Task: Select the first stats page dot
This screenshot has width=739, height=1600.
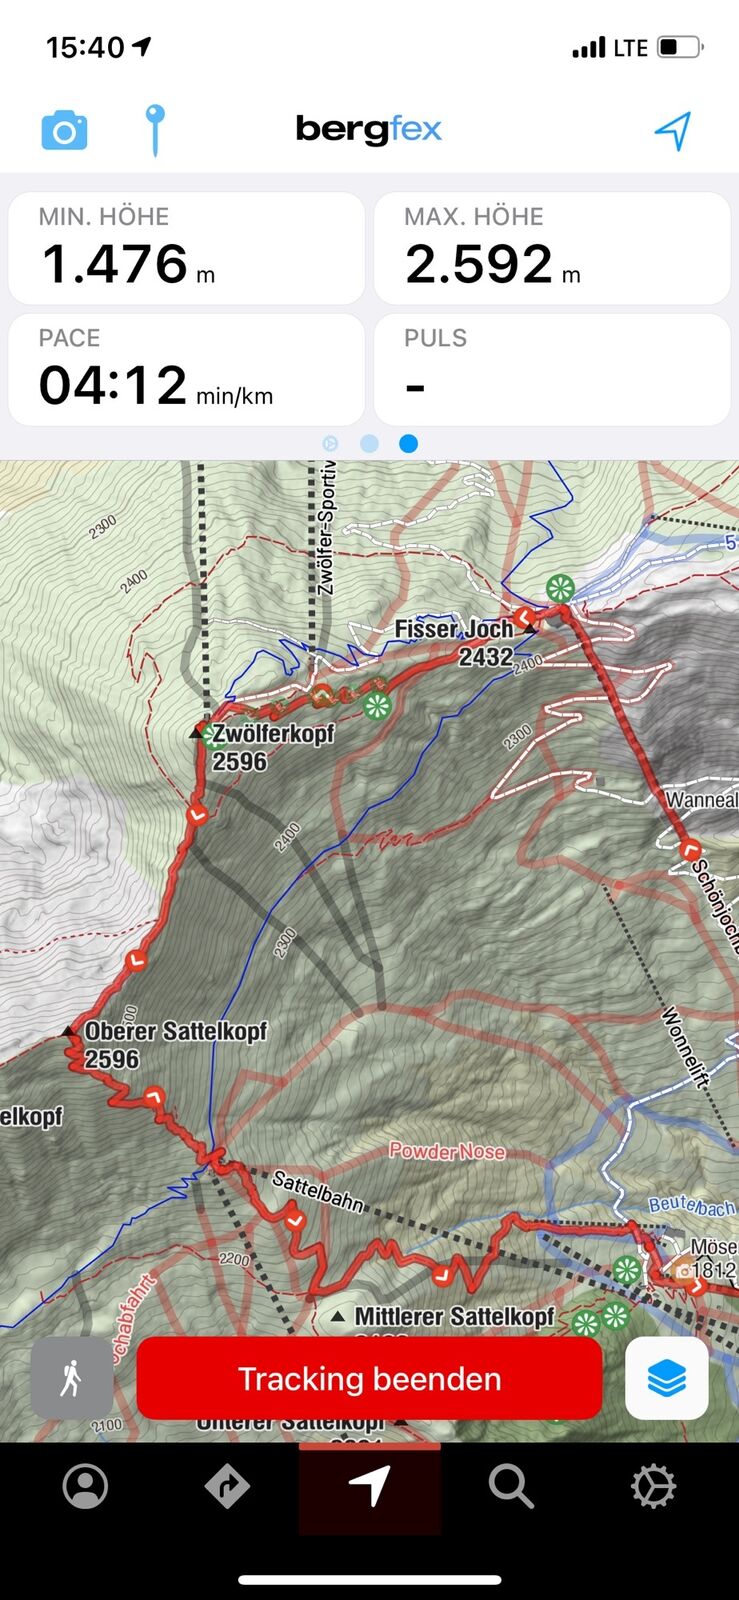Action: pos(331,443)
